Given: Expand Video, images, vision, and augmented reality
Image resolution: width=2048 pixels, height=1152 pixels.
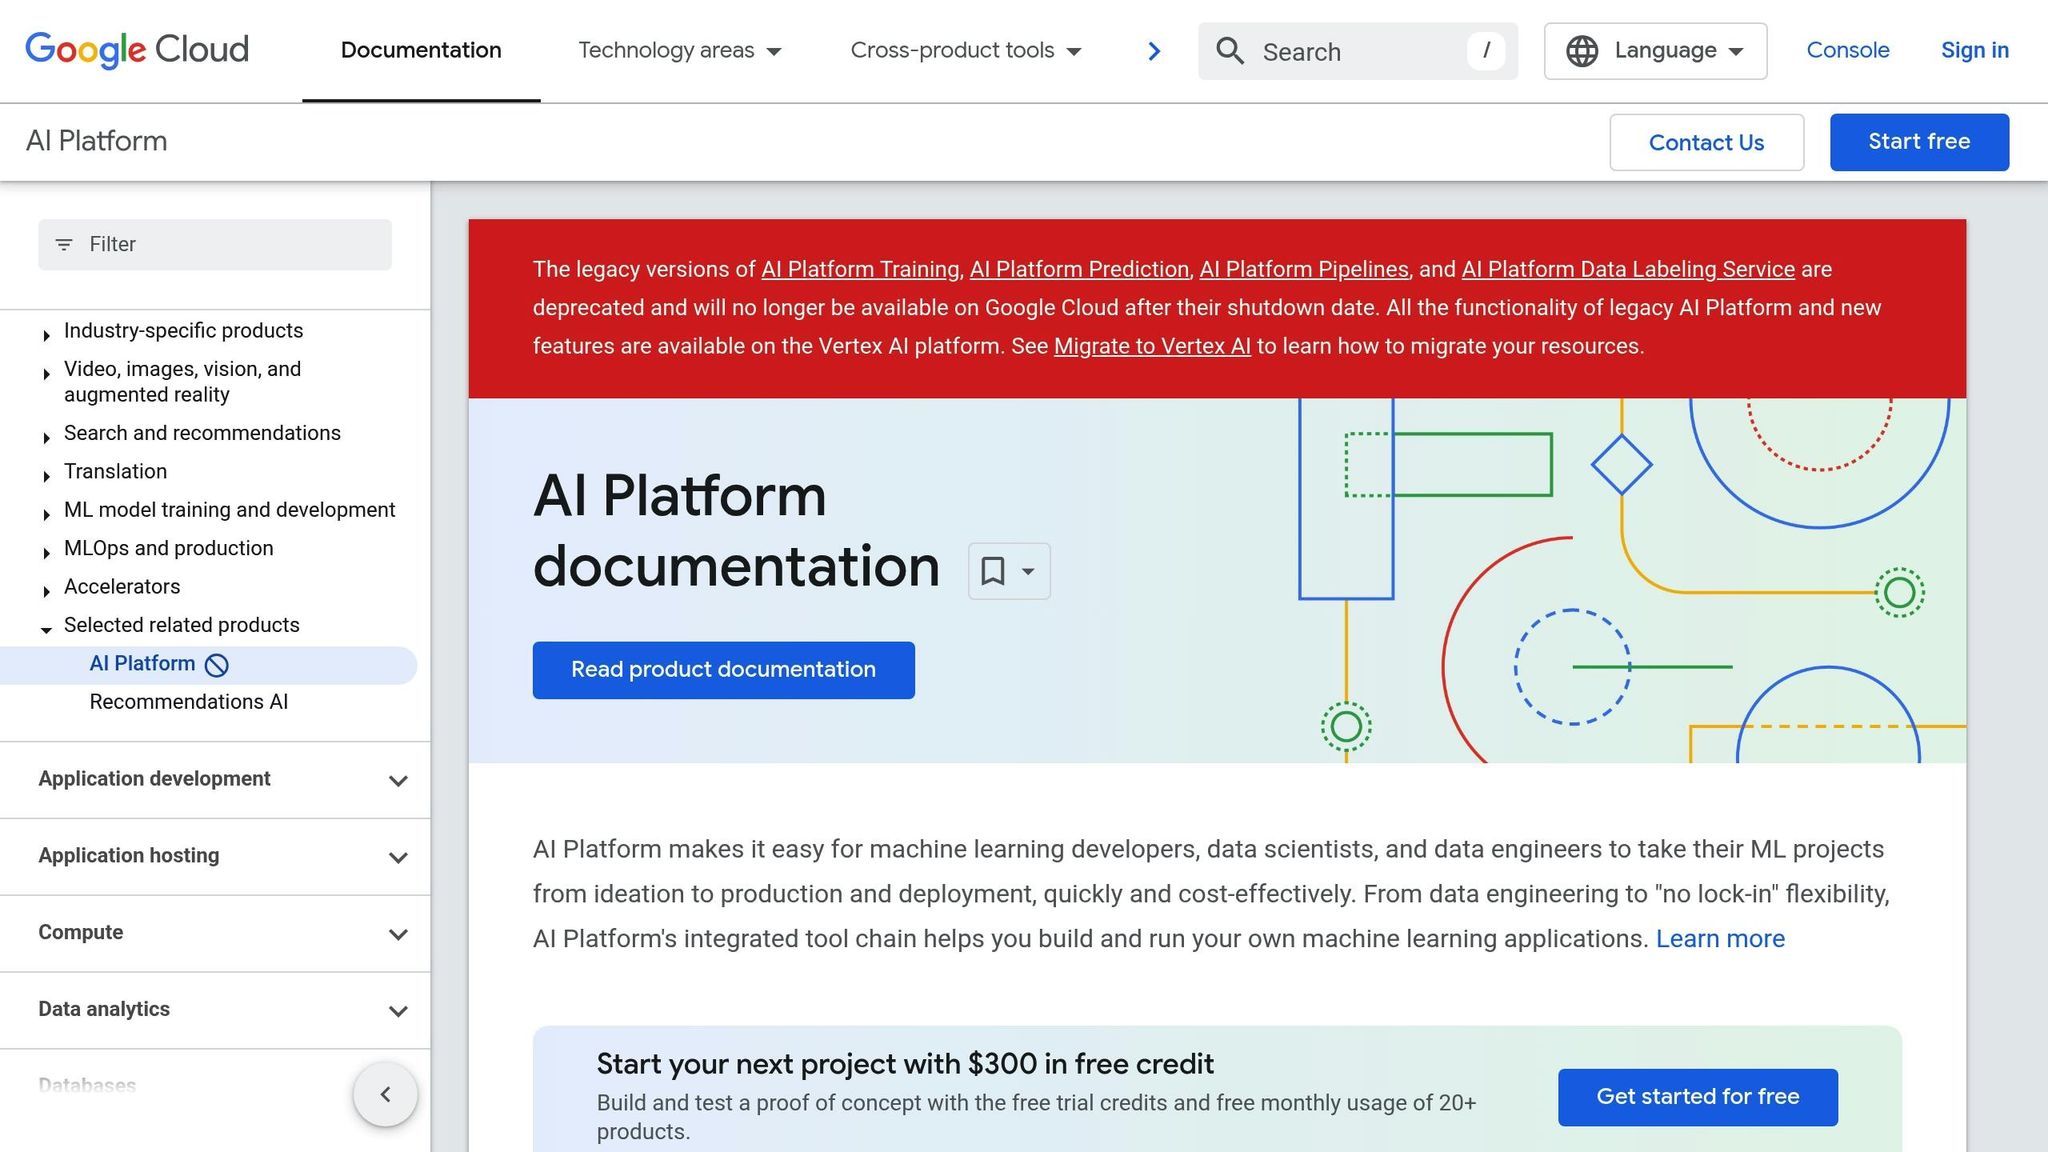Looking at the screenshot, I should pos(46,374).
